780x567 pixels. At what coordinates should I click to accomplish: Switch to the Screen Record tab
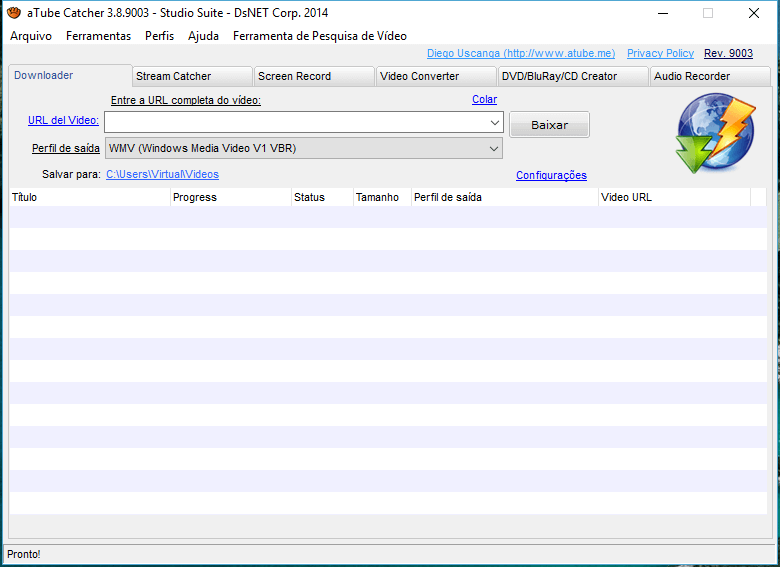click(x=314, y=76)
